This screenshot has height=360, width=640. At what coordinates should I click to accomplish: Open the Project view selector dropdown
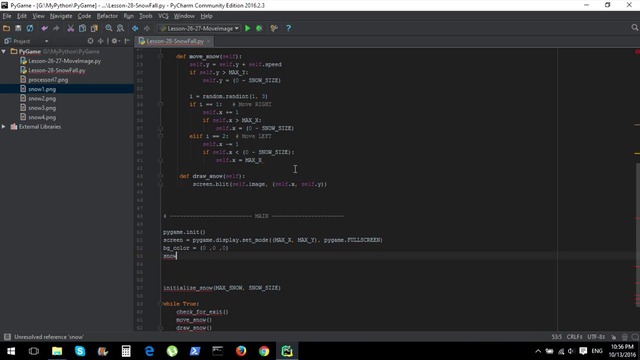pos(26,41)
